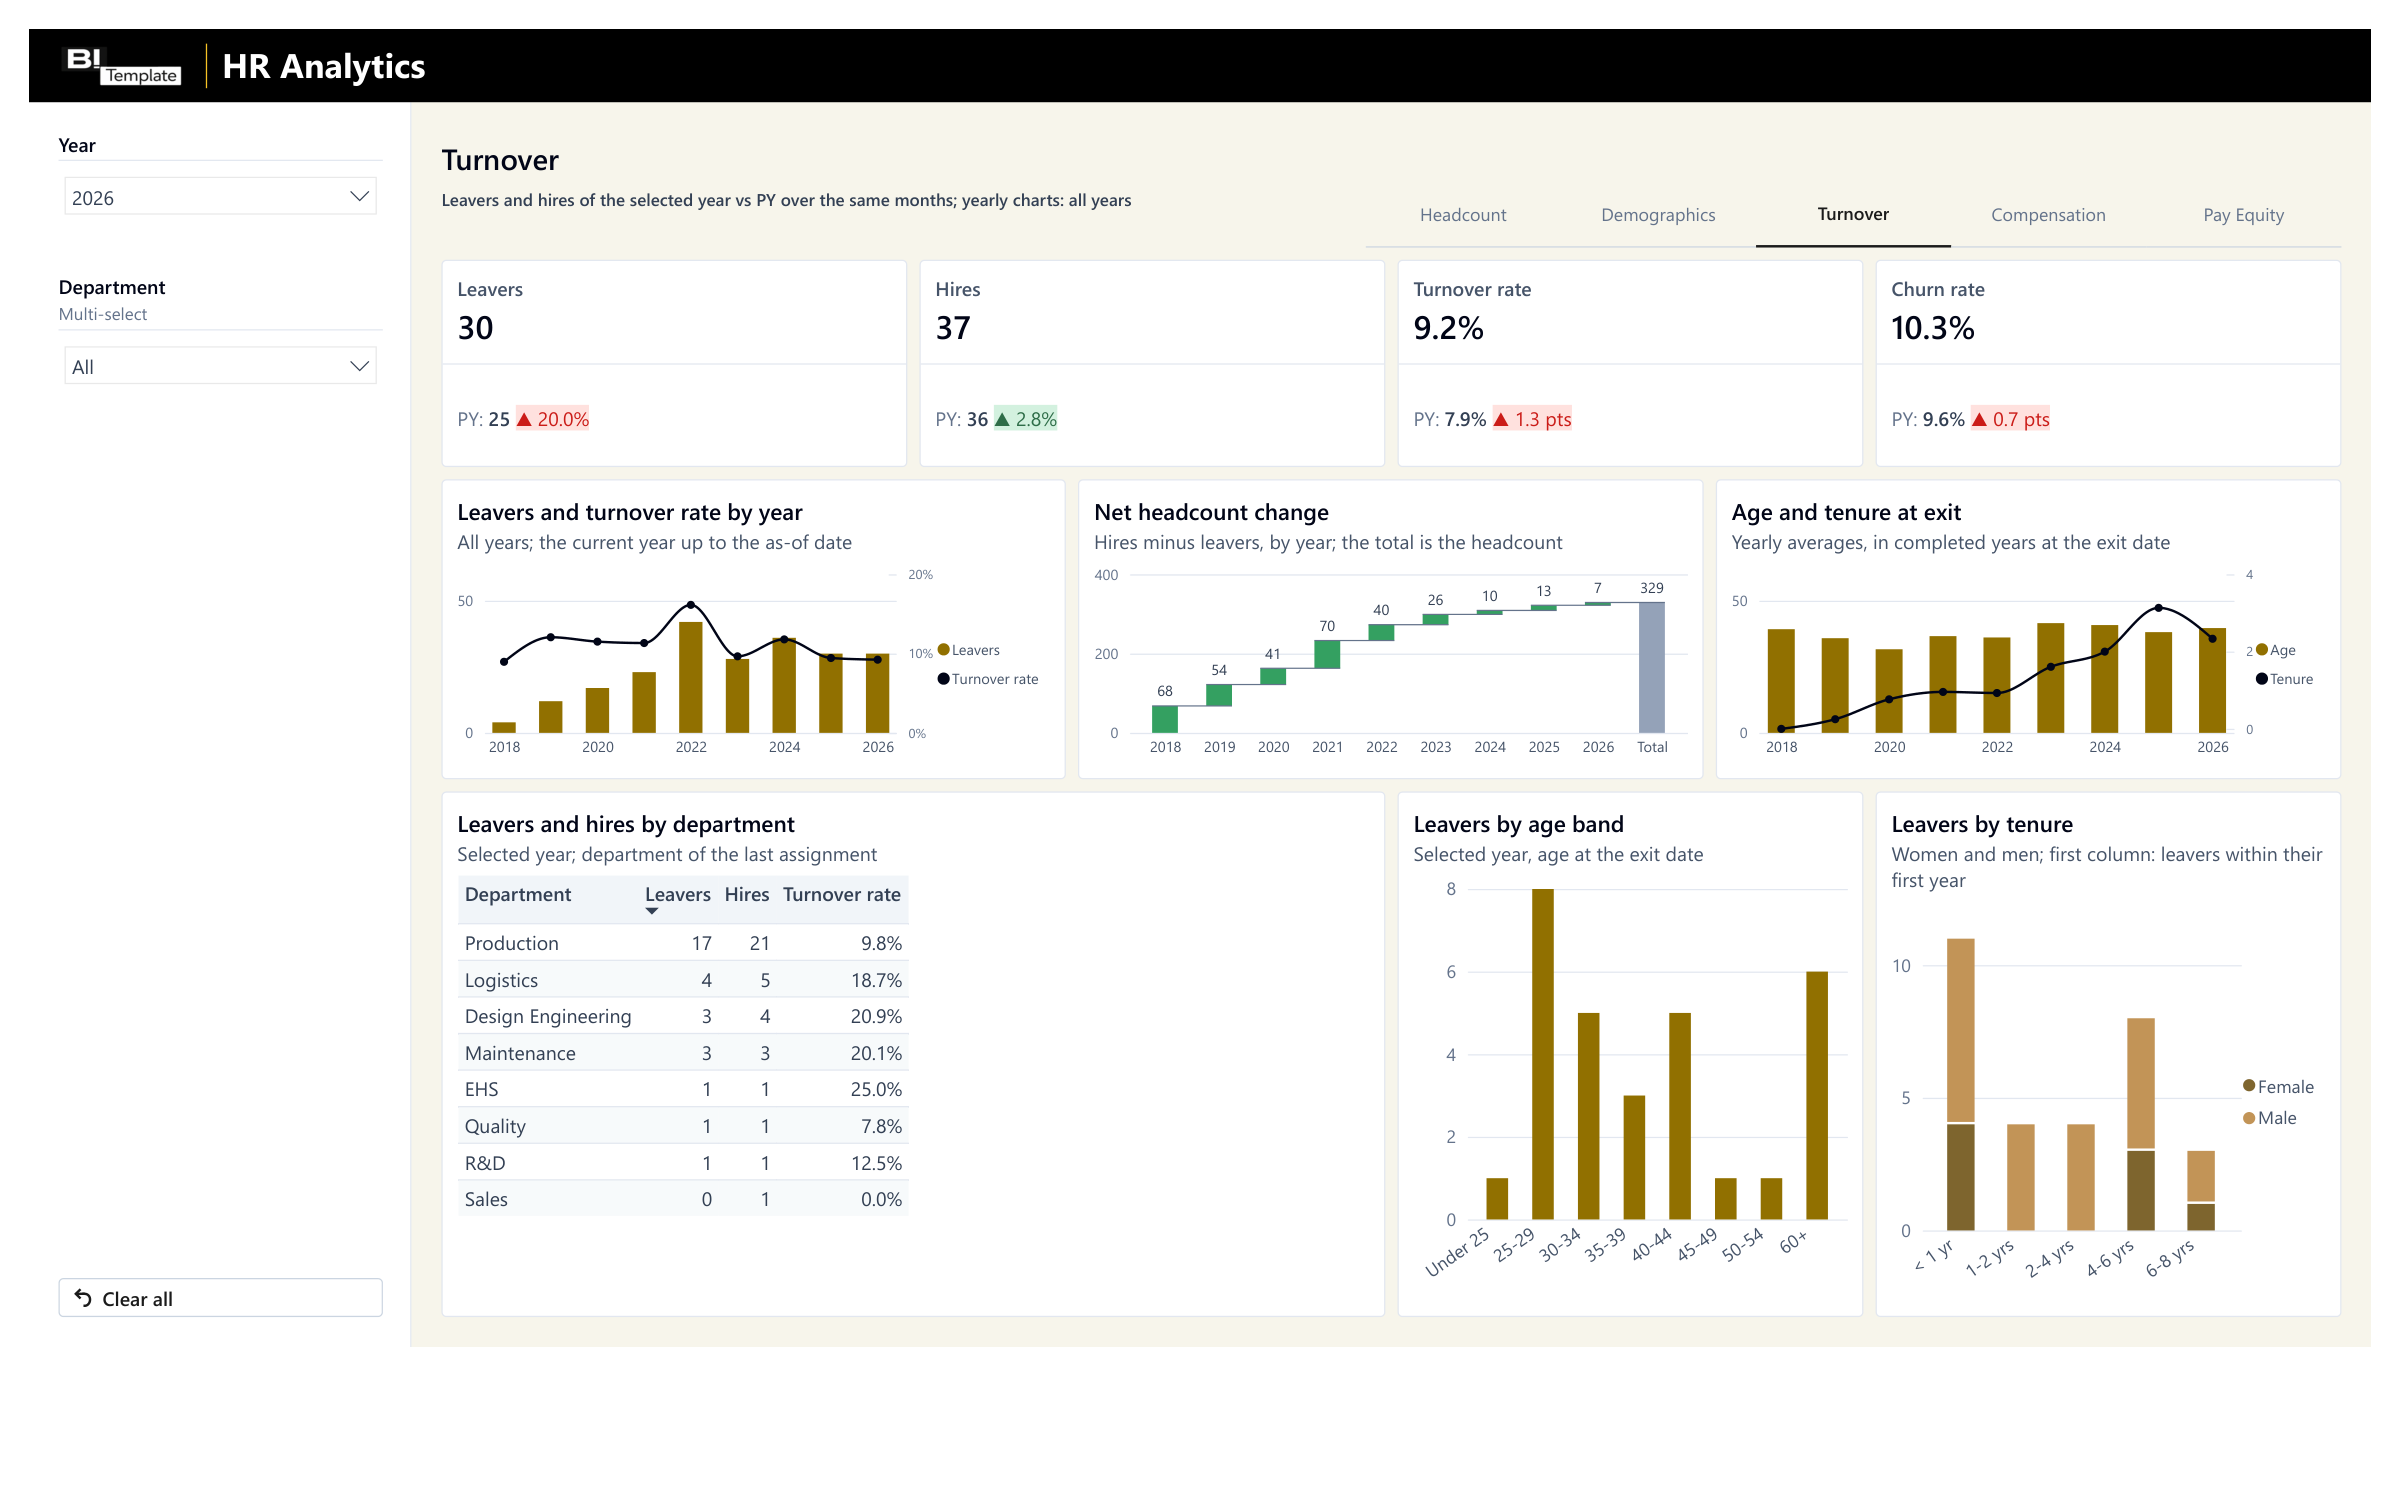Select the Production row in department table

click(x=683, y=943)
